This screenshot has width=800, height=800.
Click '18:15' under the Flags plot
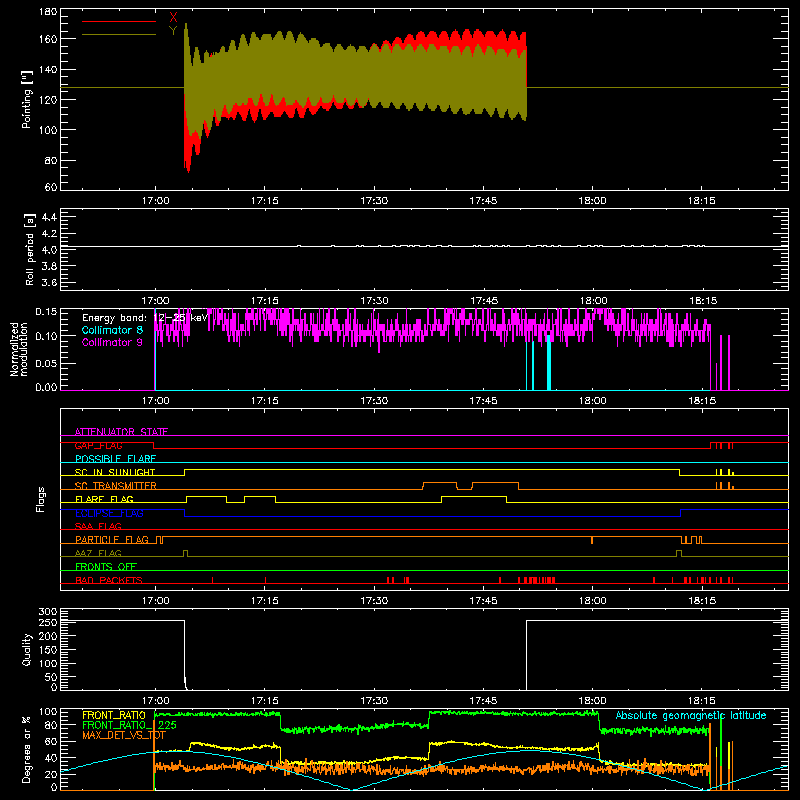(x=702, y=601)
